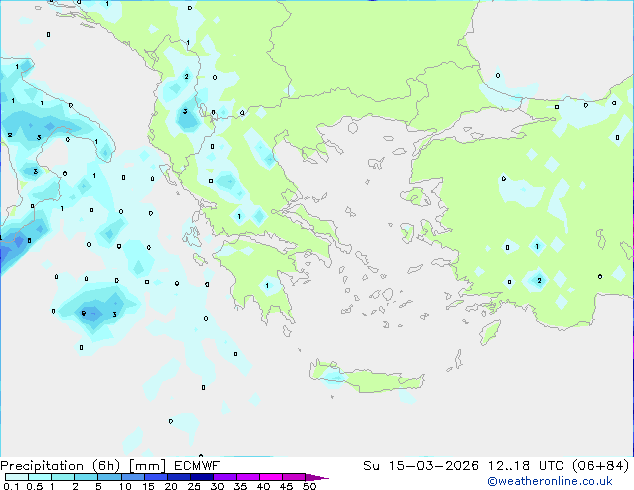Image resolution: width=634 pixels, height=490 pixels.
Task: Click the "(06+84)" forecast run label
Action: coord(600,466)
